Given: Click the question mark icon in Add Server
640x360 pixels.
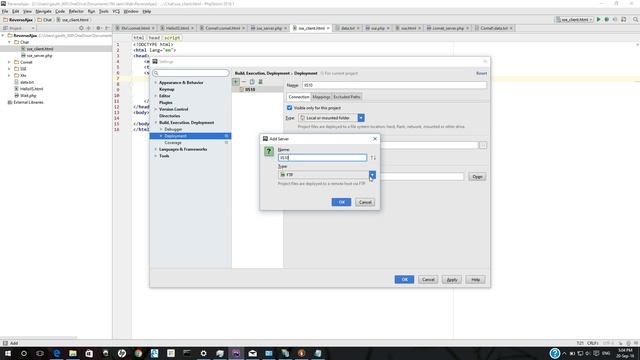Looking at the screenshot, I should [x=269, y=151].
